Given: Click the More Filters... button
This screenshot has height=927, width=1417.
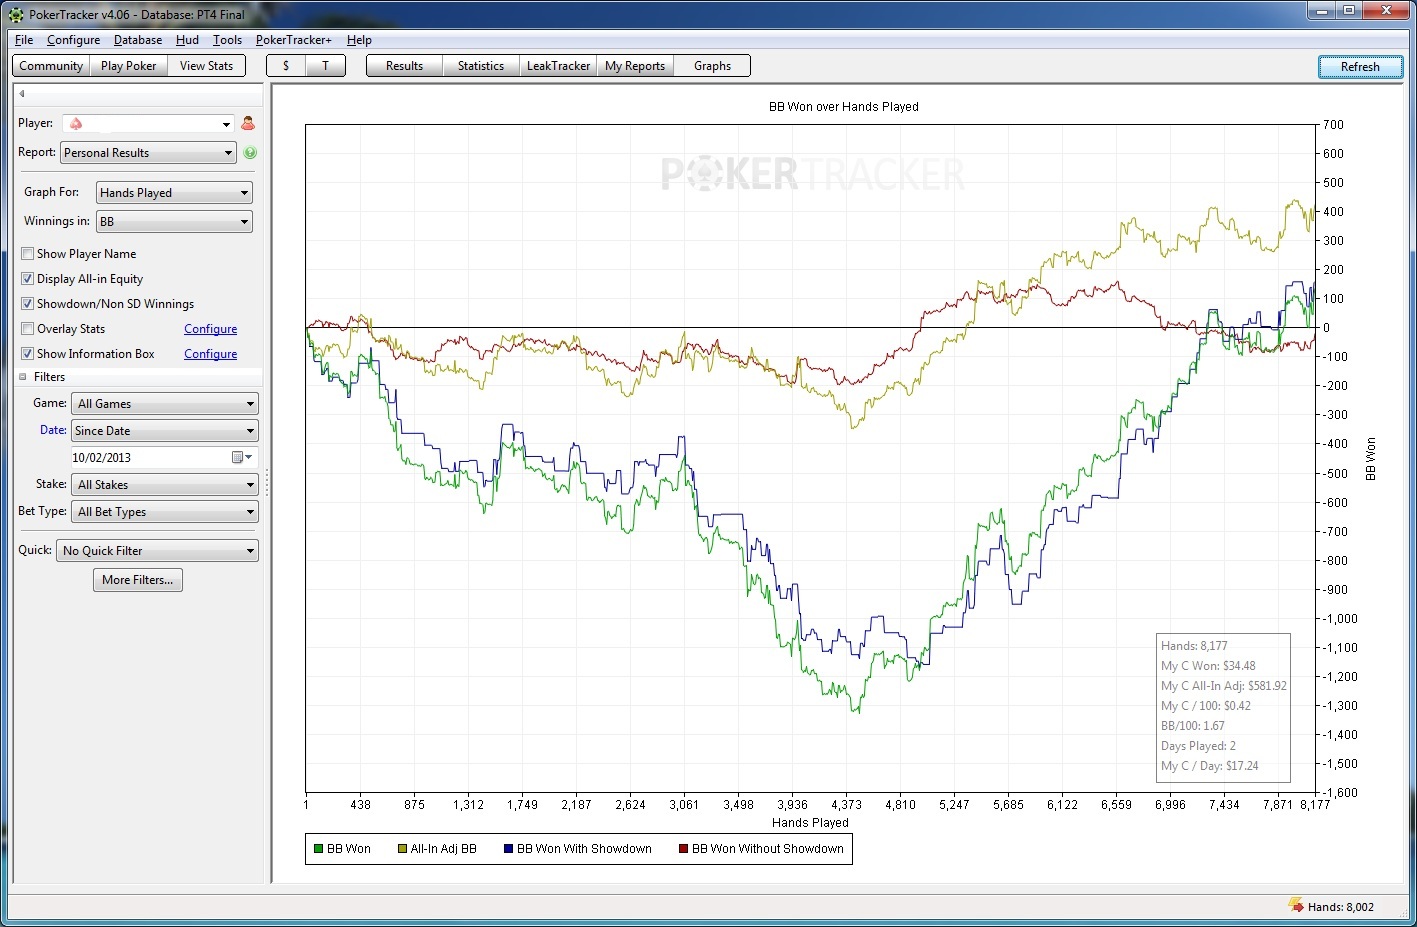Looking at the screenshot, I should (x=138, y=580).
